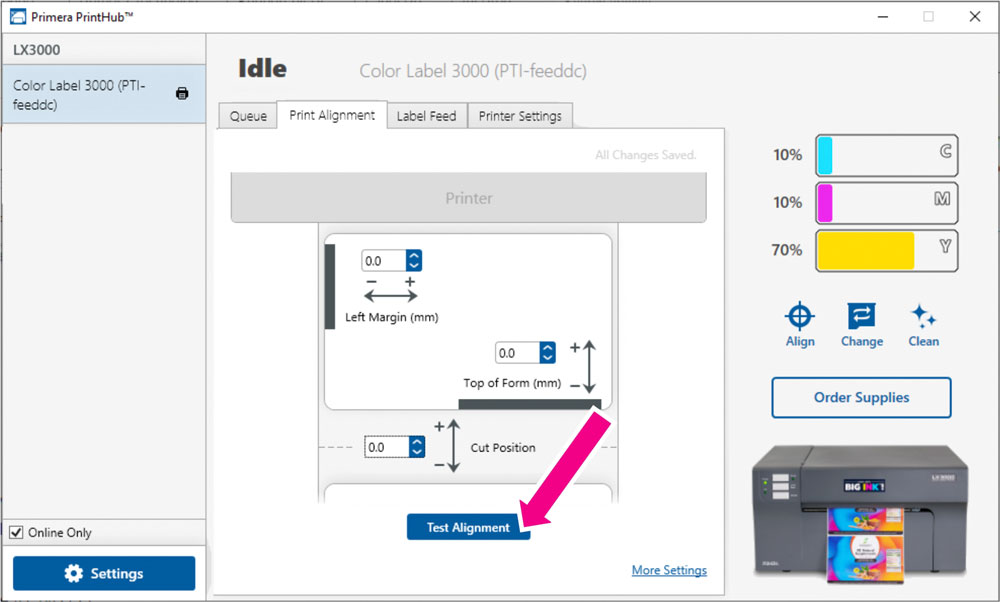Click the printer icon beside Color Label 3000
The height and width of the screenshot is (602, 1000).
click(x=182, y=94)
